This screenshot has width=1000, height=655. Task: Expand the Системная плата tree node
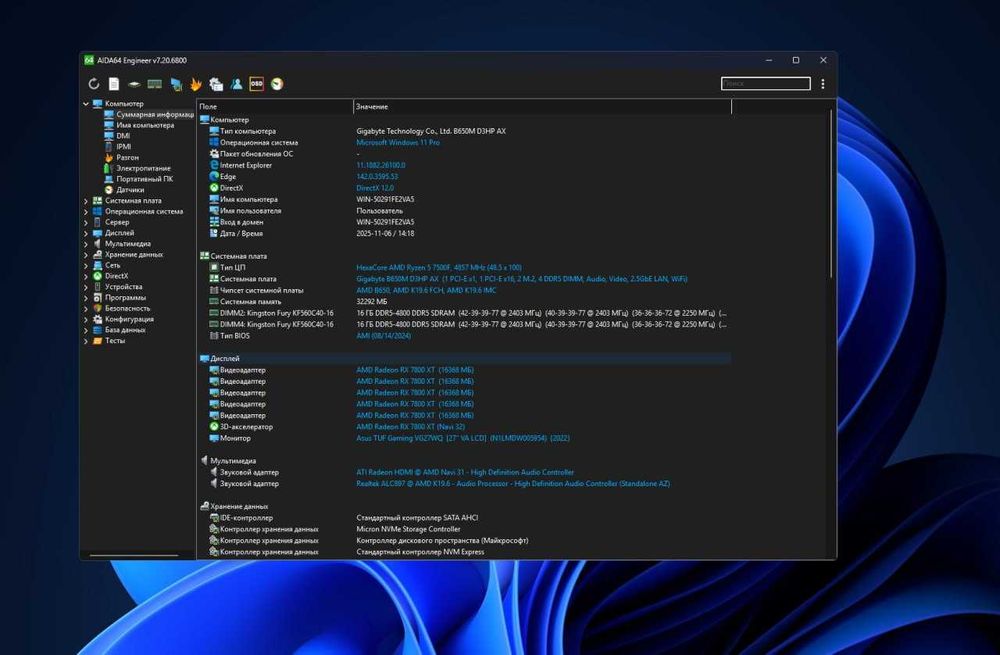(86, 200)
